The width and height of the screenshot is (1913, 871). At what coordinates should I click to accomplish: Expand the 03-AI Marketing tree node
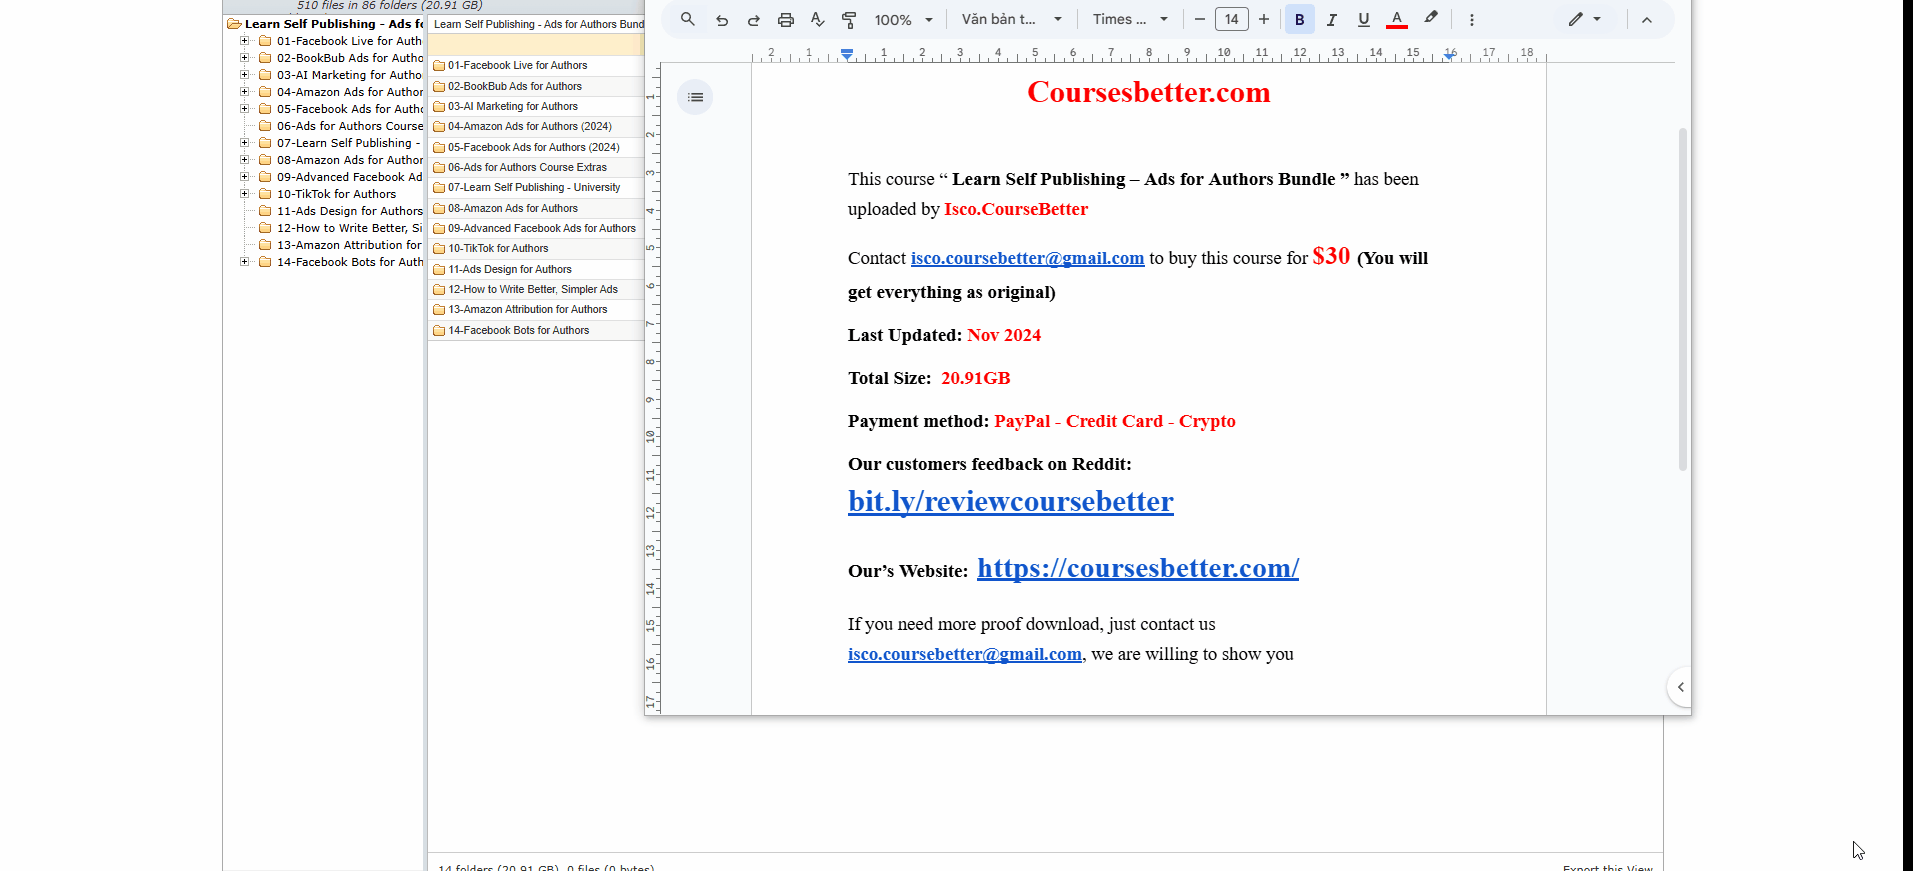coord(244,75)
